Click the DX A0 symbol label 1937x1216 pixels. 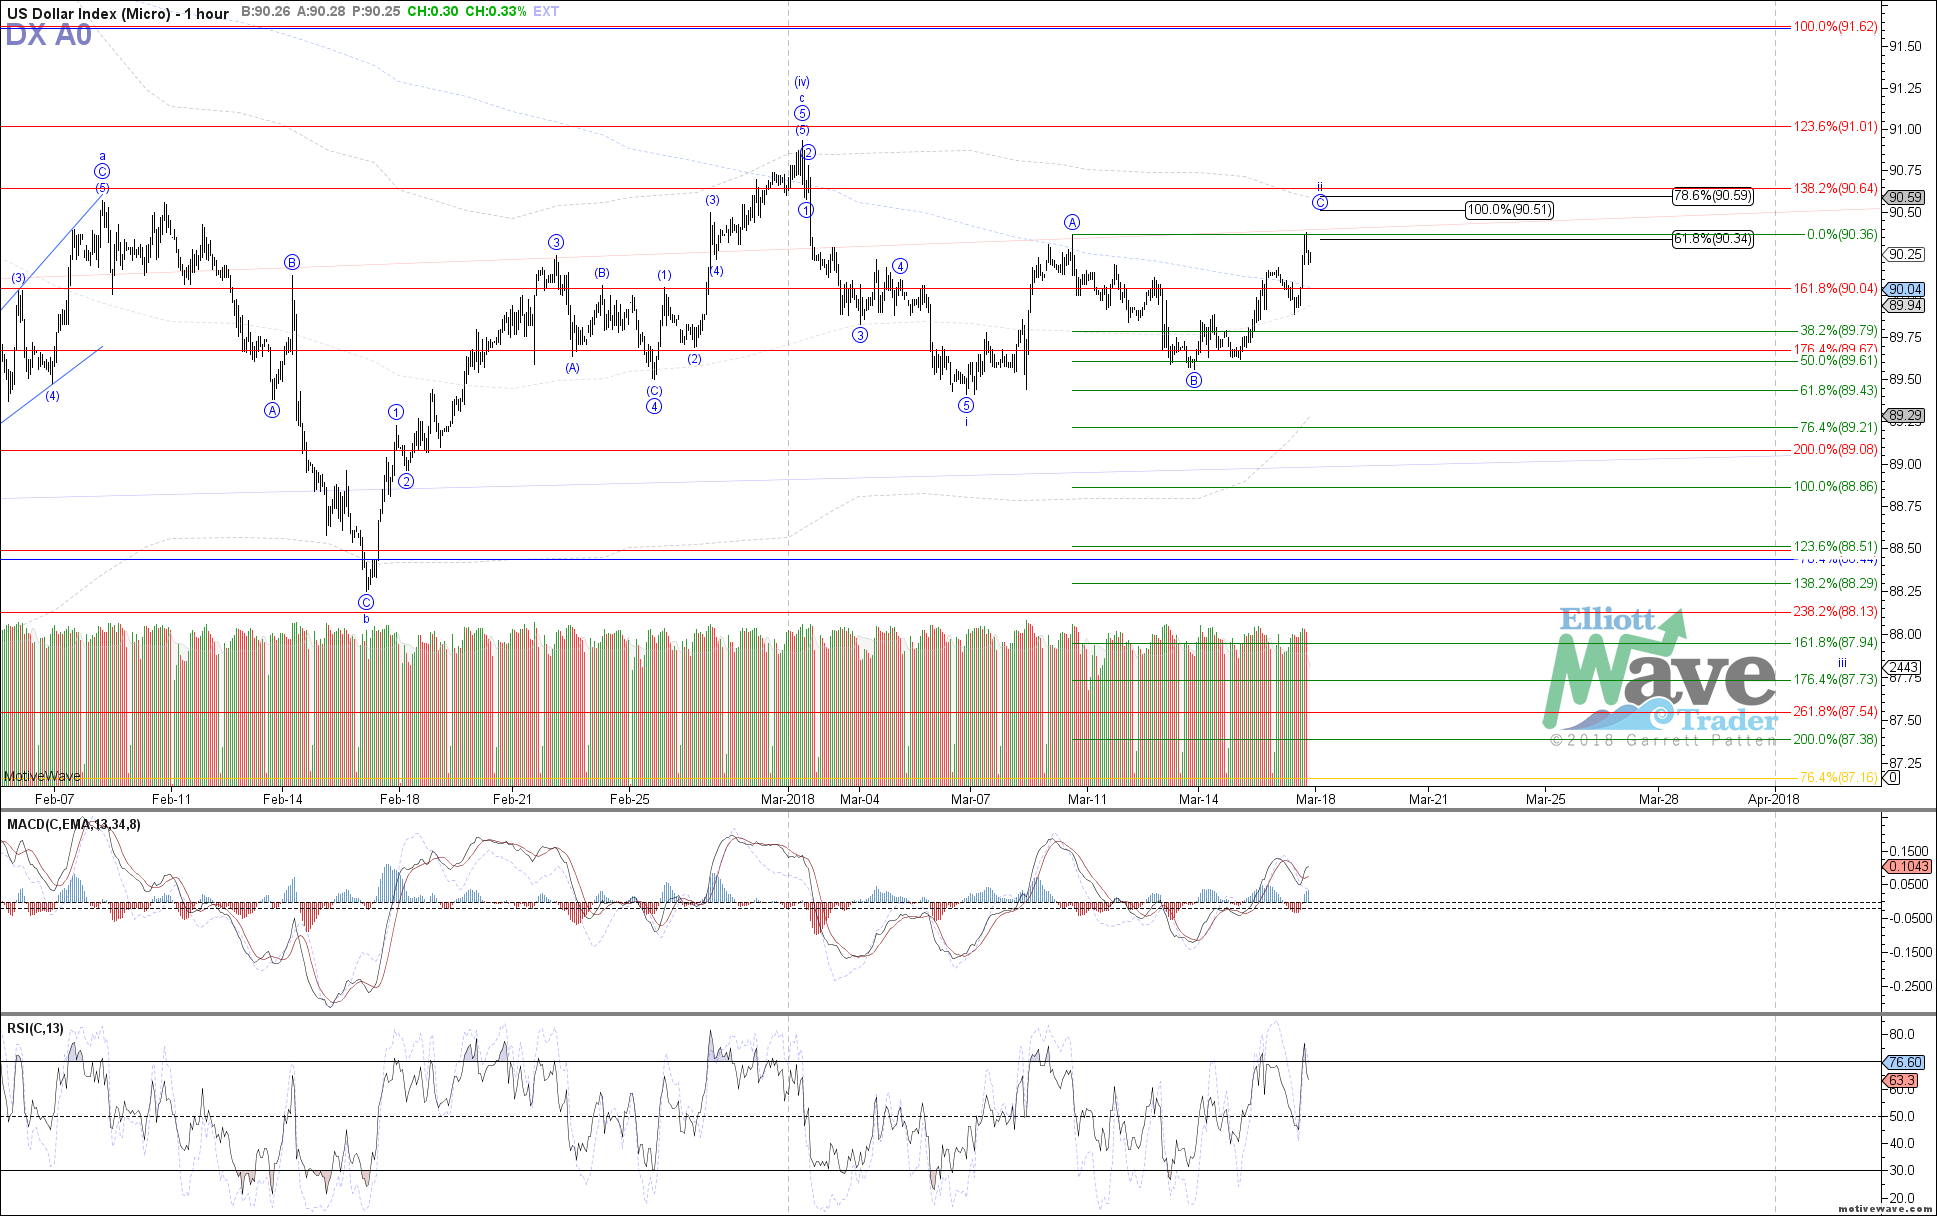pos(48,36)
